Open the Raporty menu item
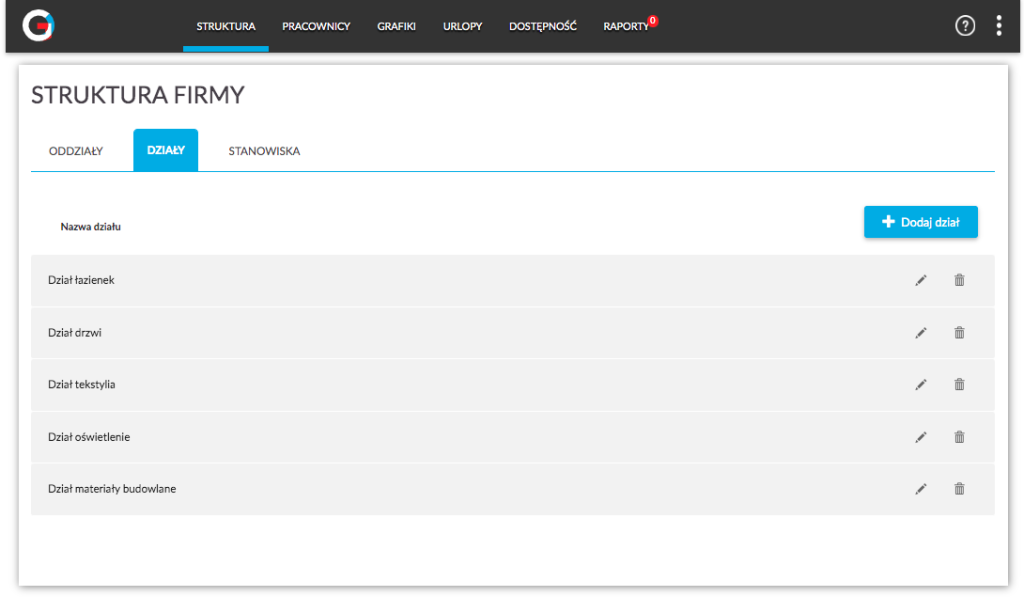 coord(626,27)
